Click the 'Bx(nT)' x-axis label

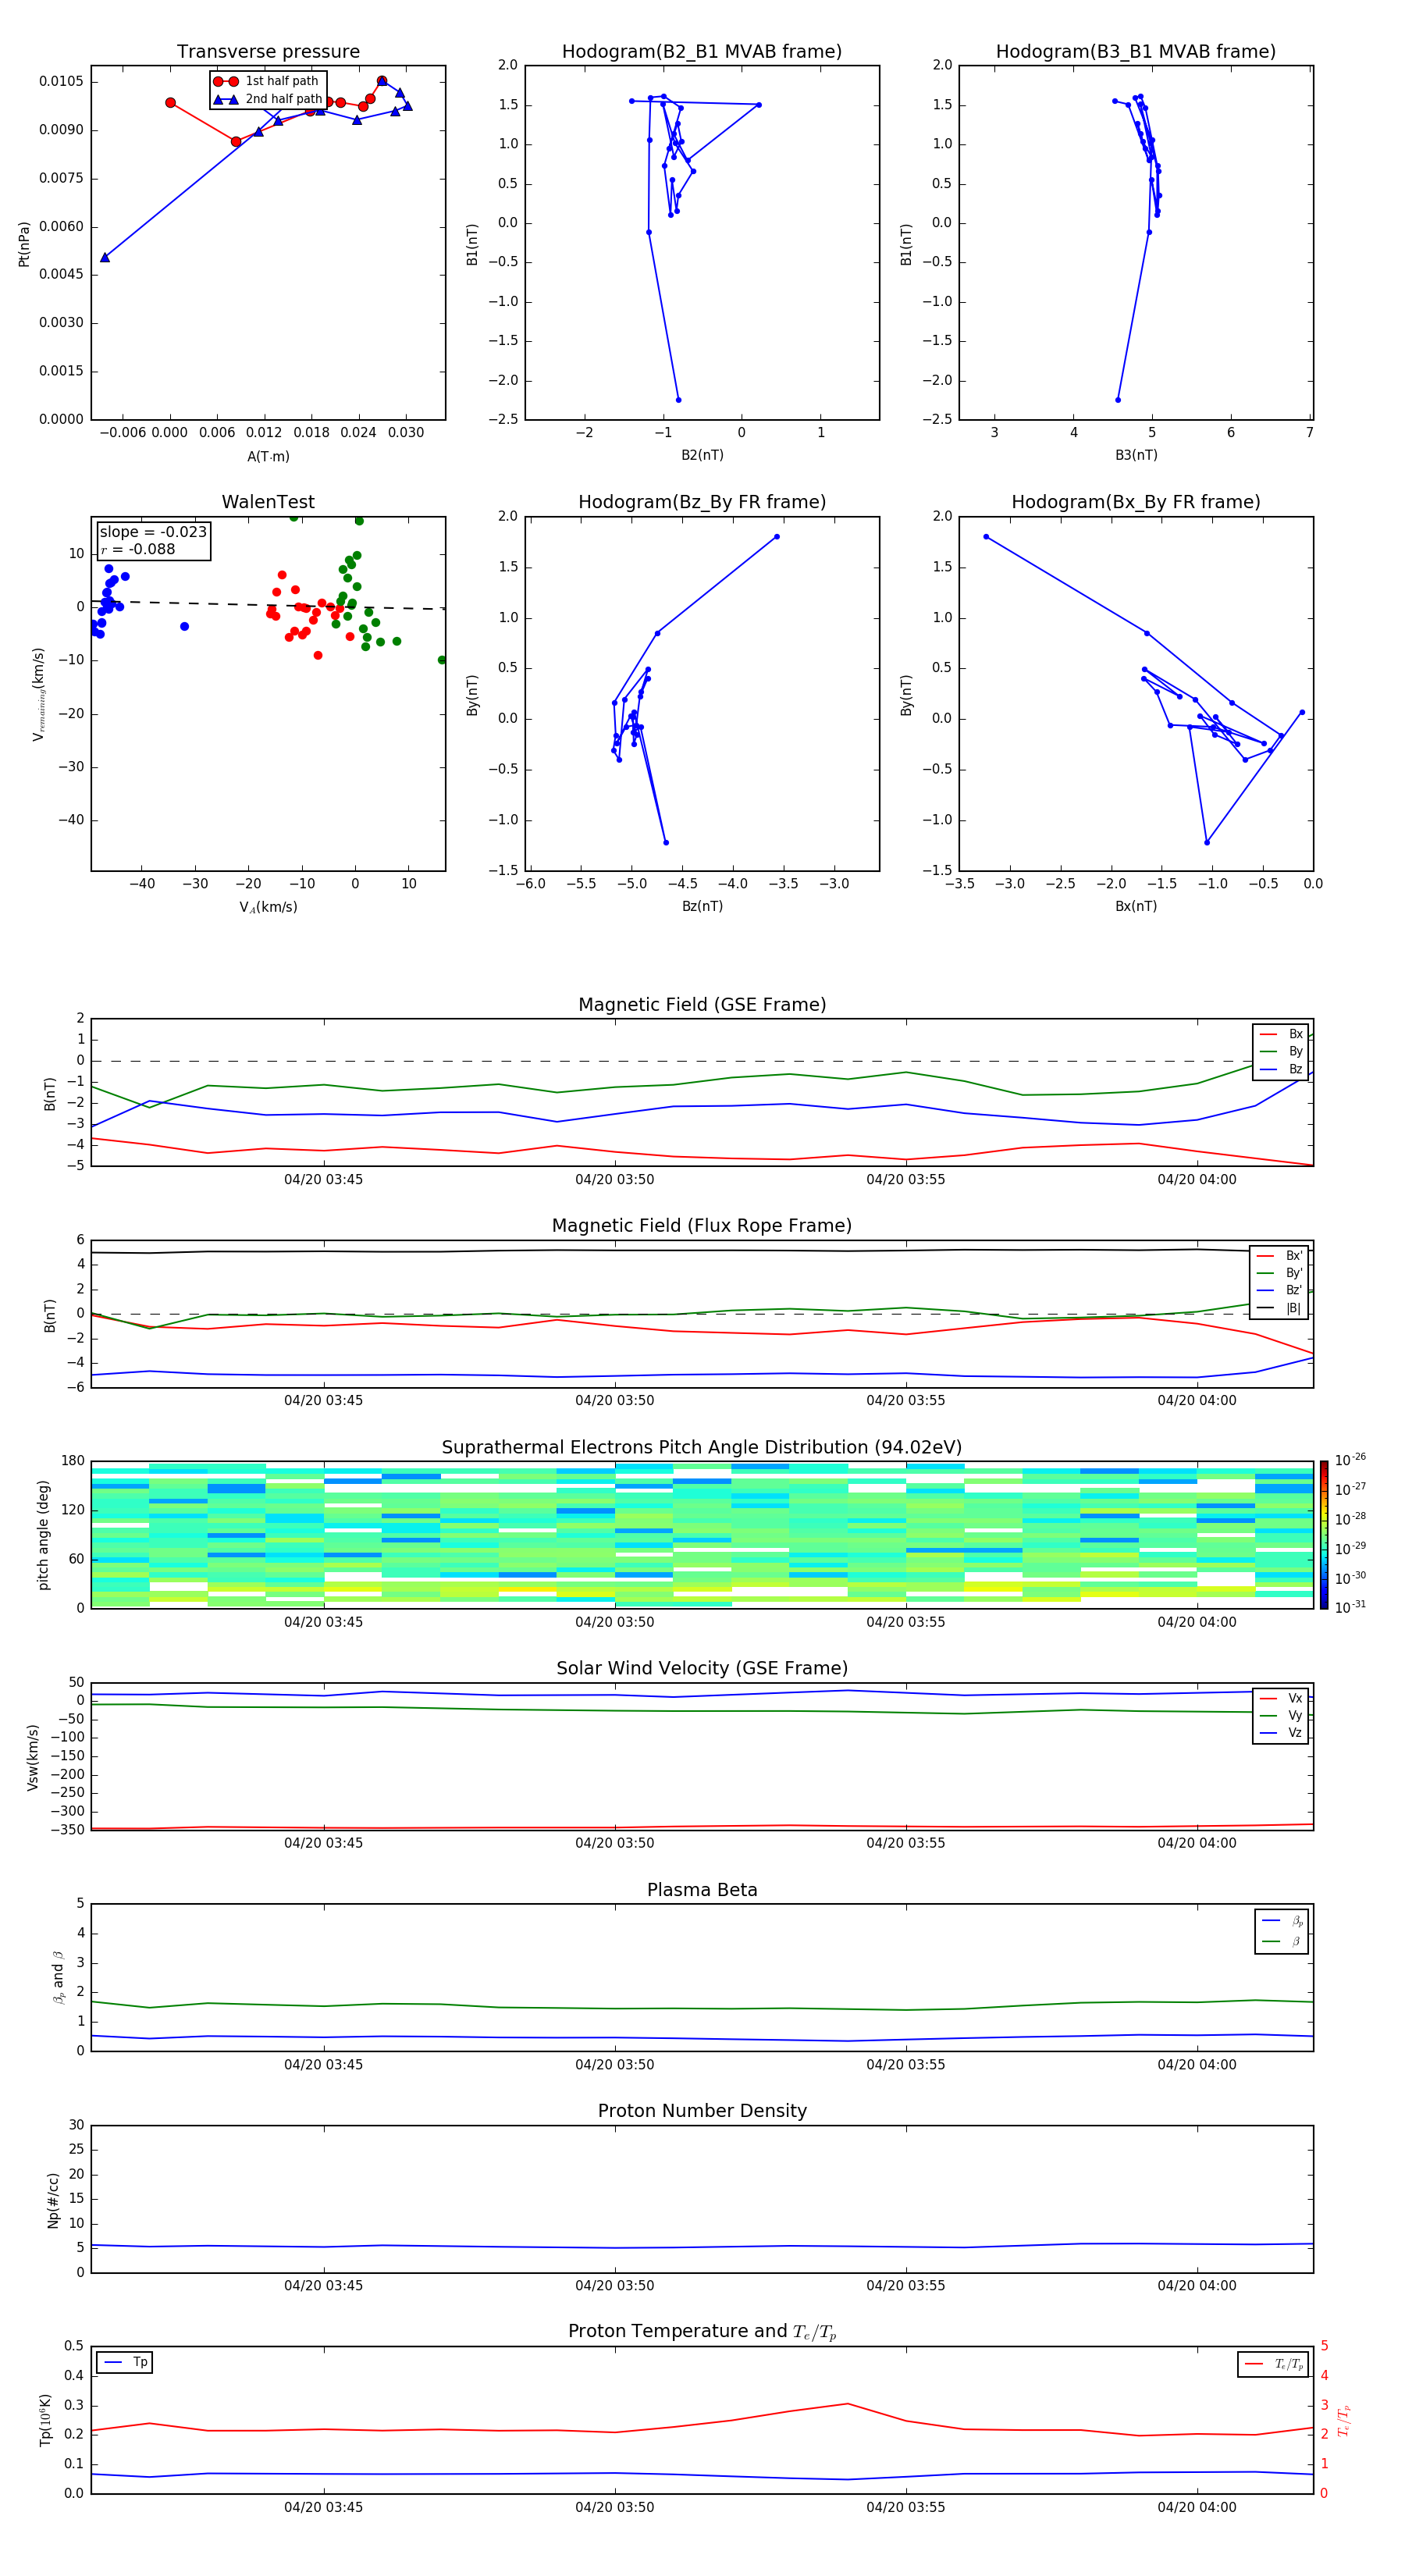pyautogui.click(x=1136, y=906)
